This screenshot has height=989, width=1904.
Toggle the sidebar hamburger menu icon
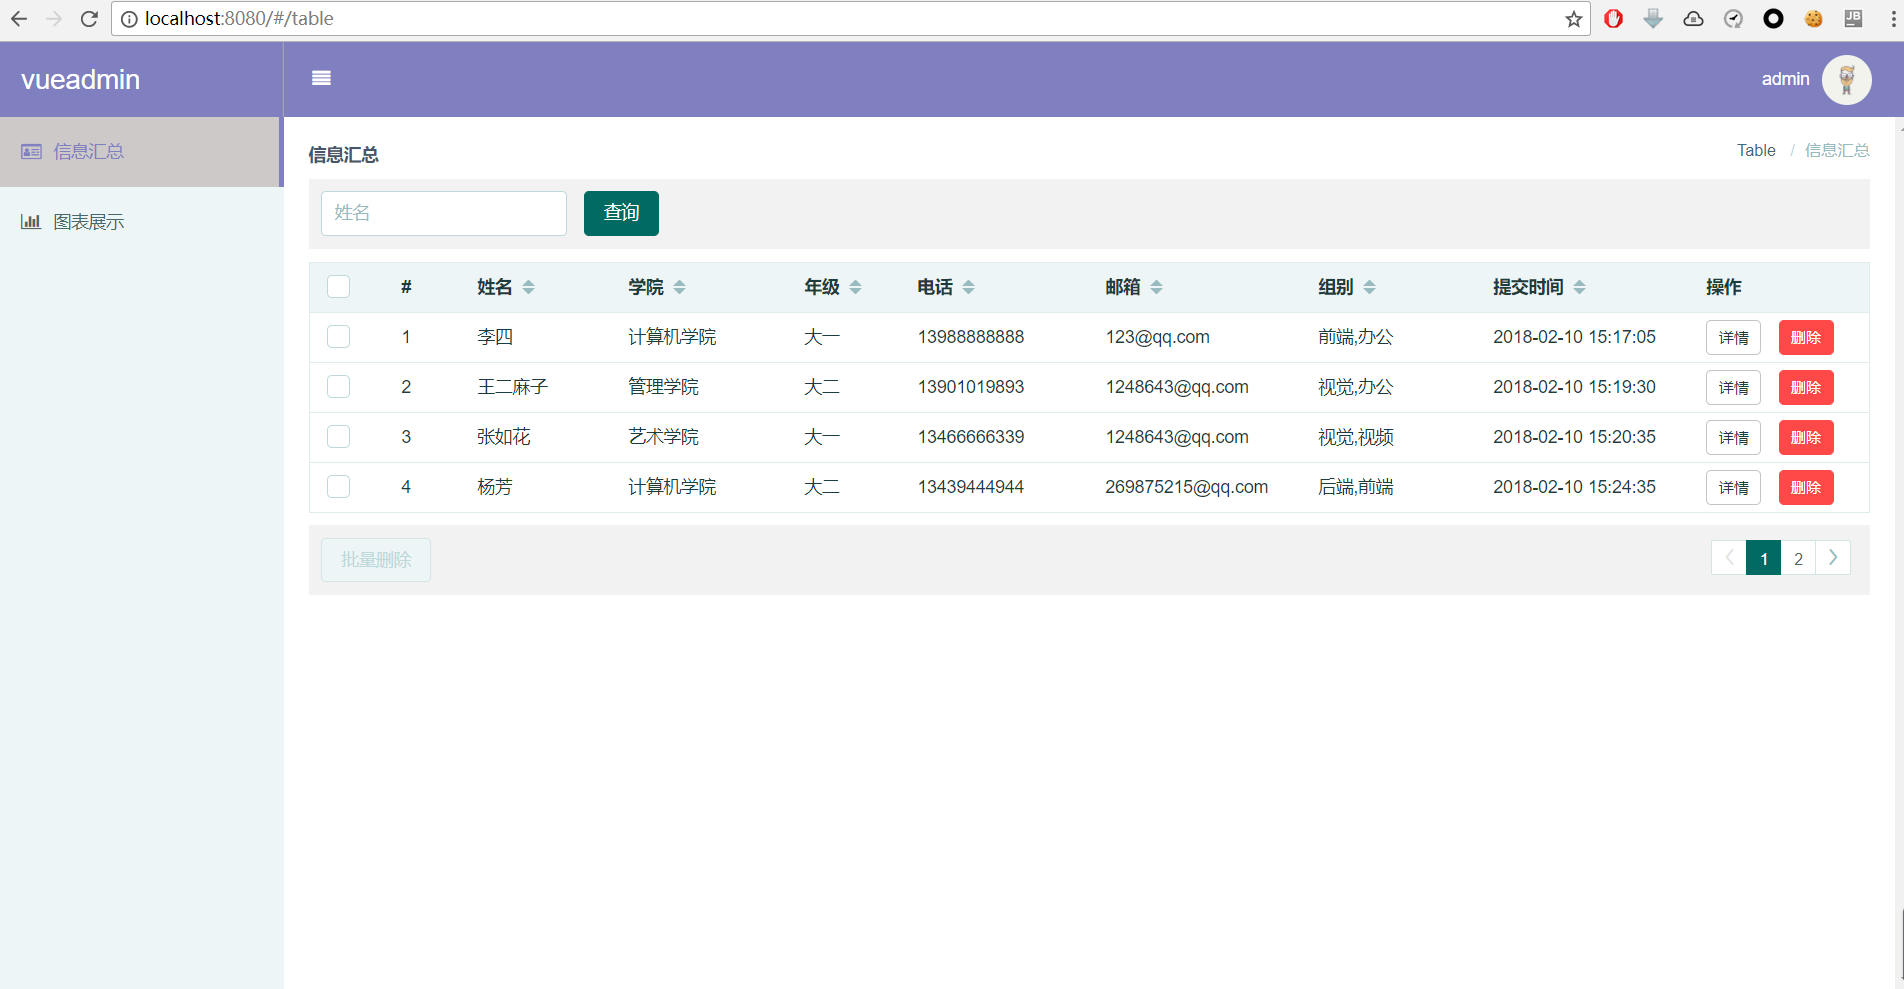click(x=321, y=78)
